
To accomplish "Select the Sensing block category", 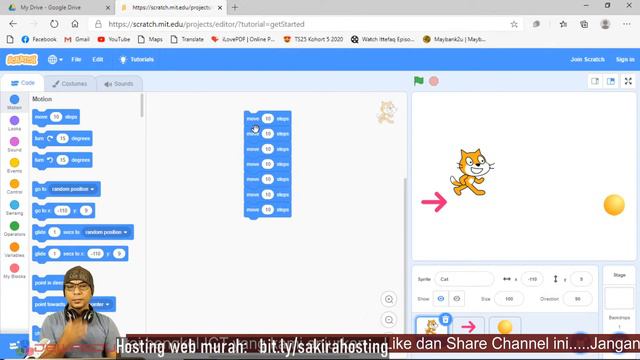I will click(14, 208).
